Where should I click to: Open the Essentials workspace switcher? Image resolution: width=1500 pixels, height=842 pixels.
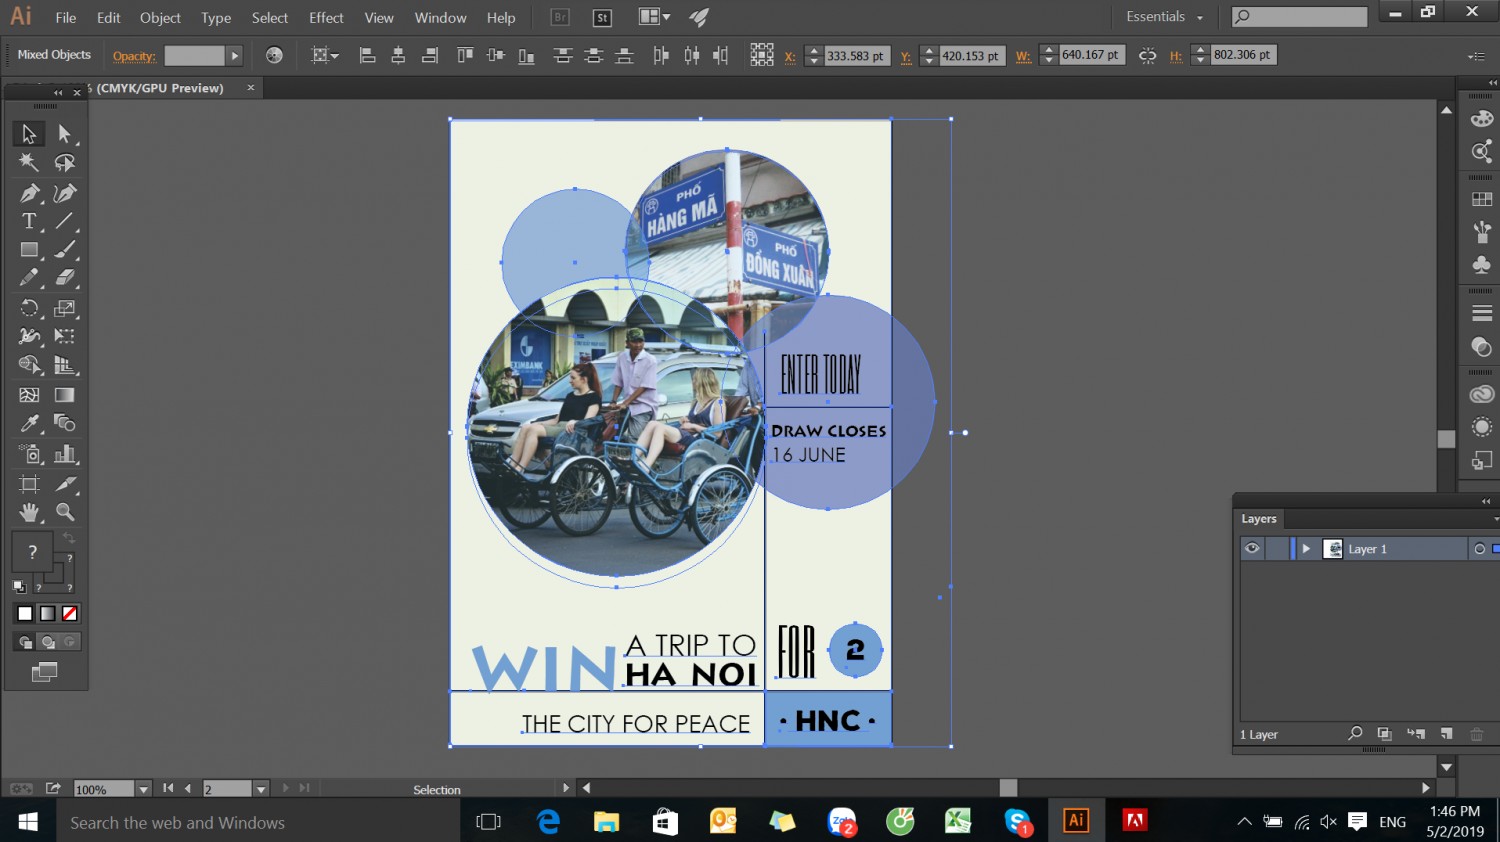click(1164, 17)
